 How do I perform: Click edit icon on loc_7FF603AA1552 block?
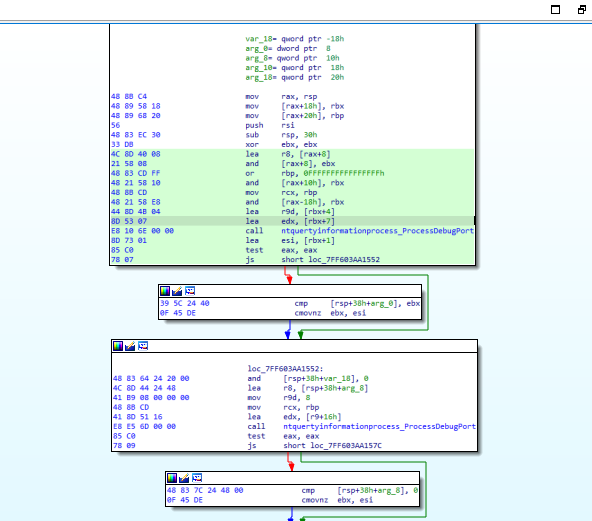[130, 346]
